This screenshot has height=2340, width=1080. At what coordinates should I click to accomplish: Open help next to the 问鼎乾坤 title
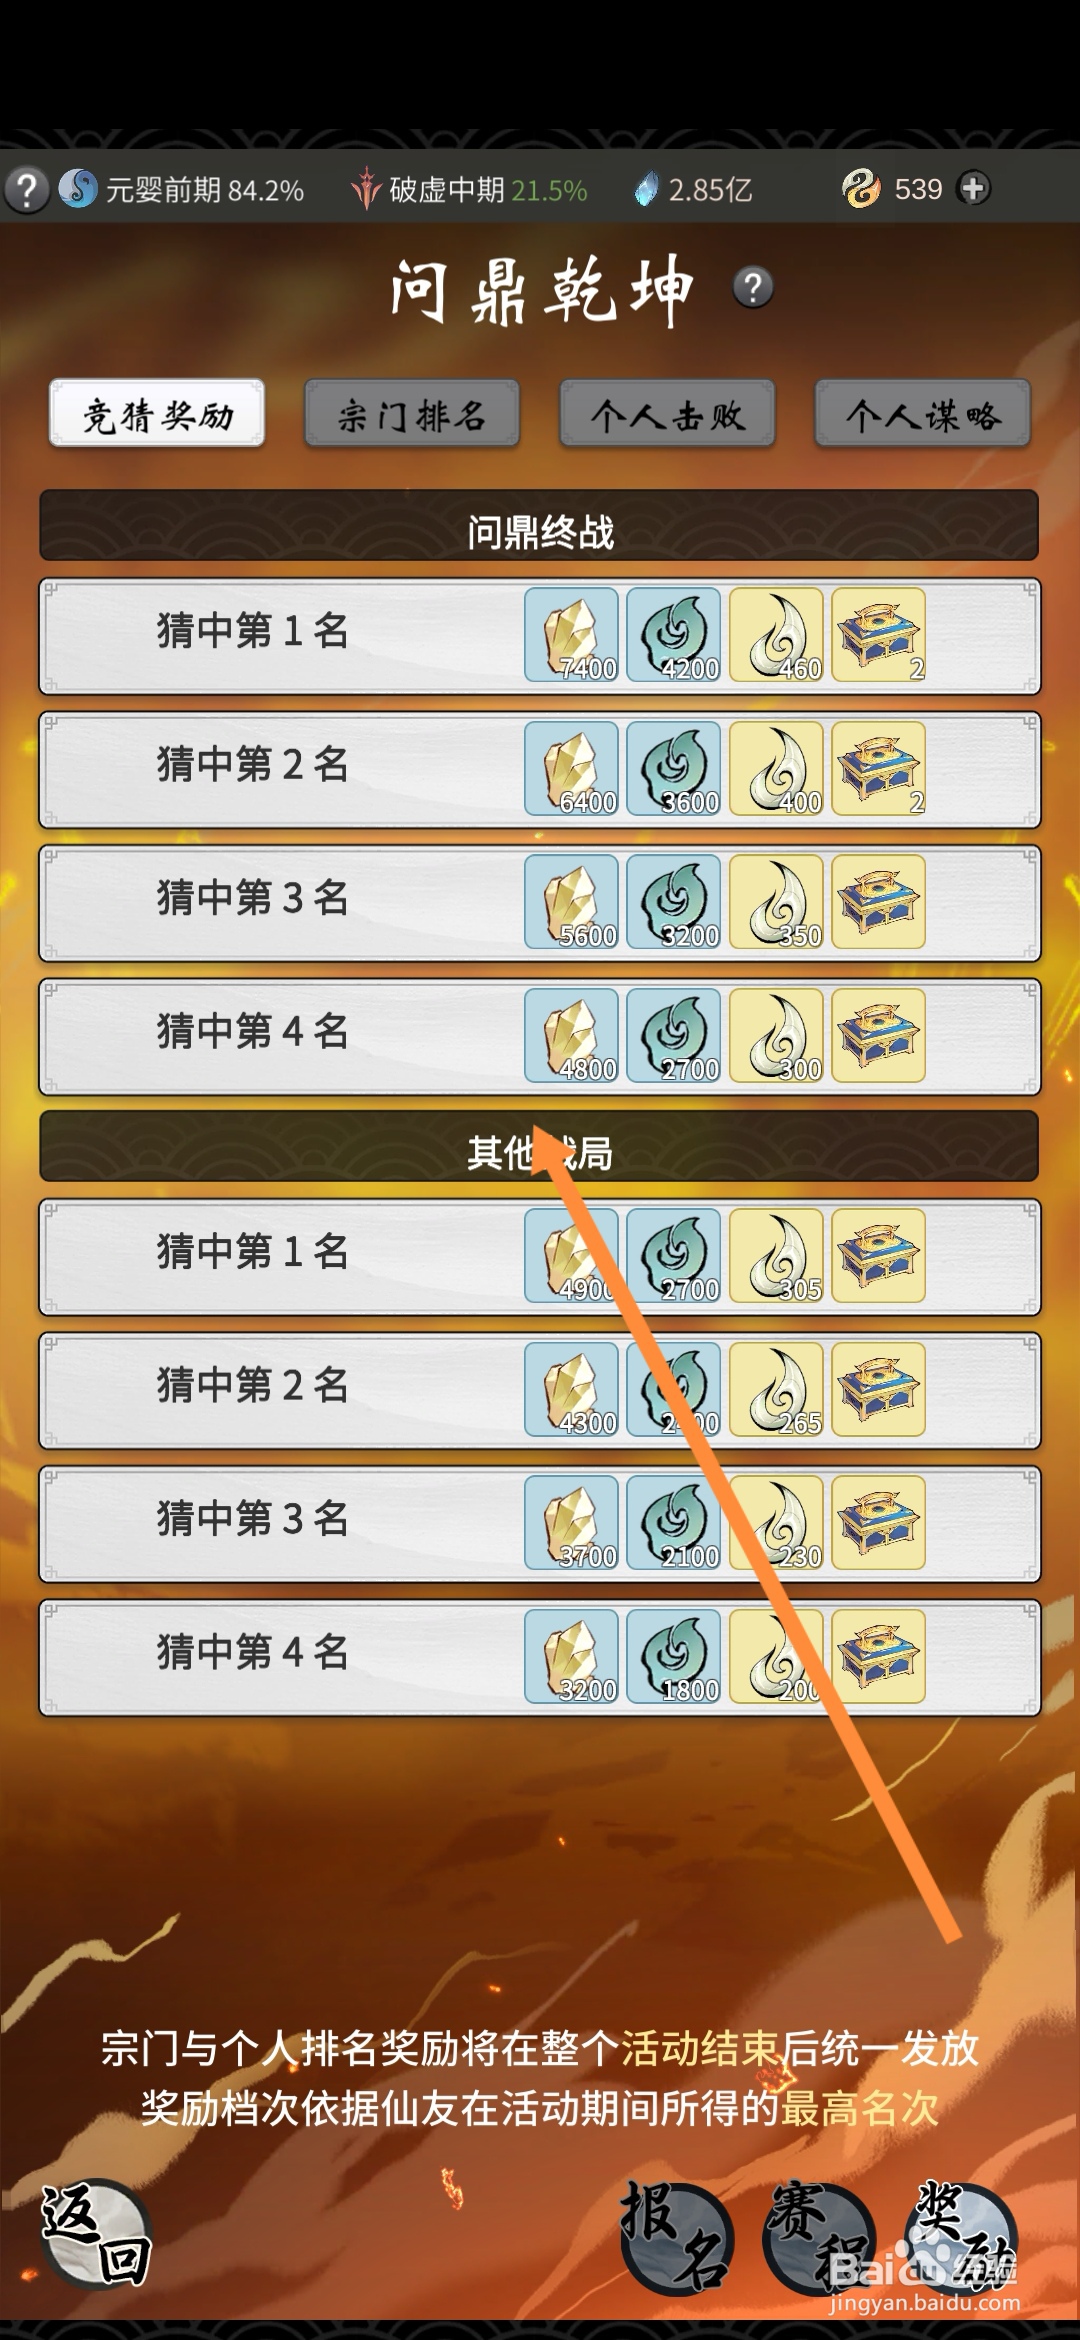753,288
